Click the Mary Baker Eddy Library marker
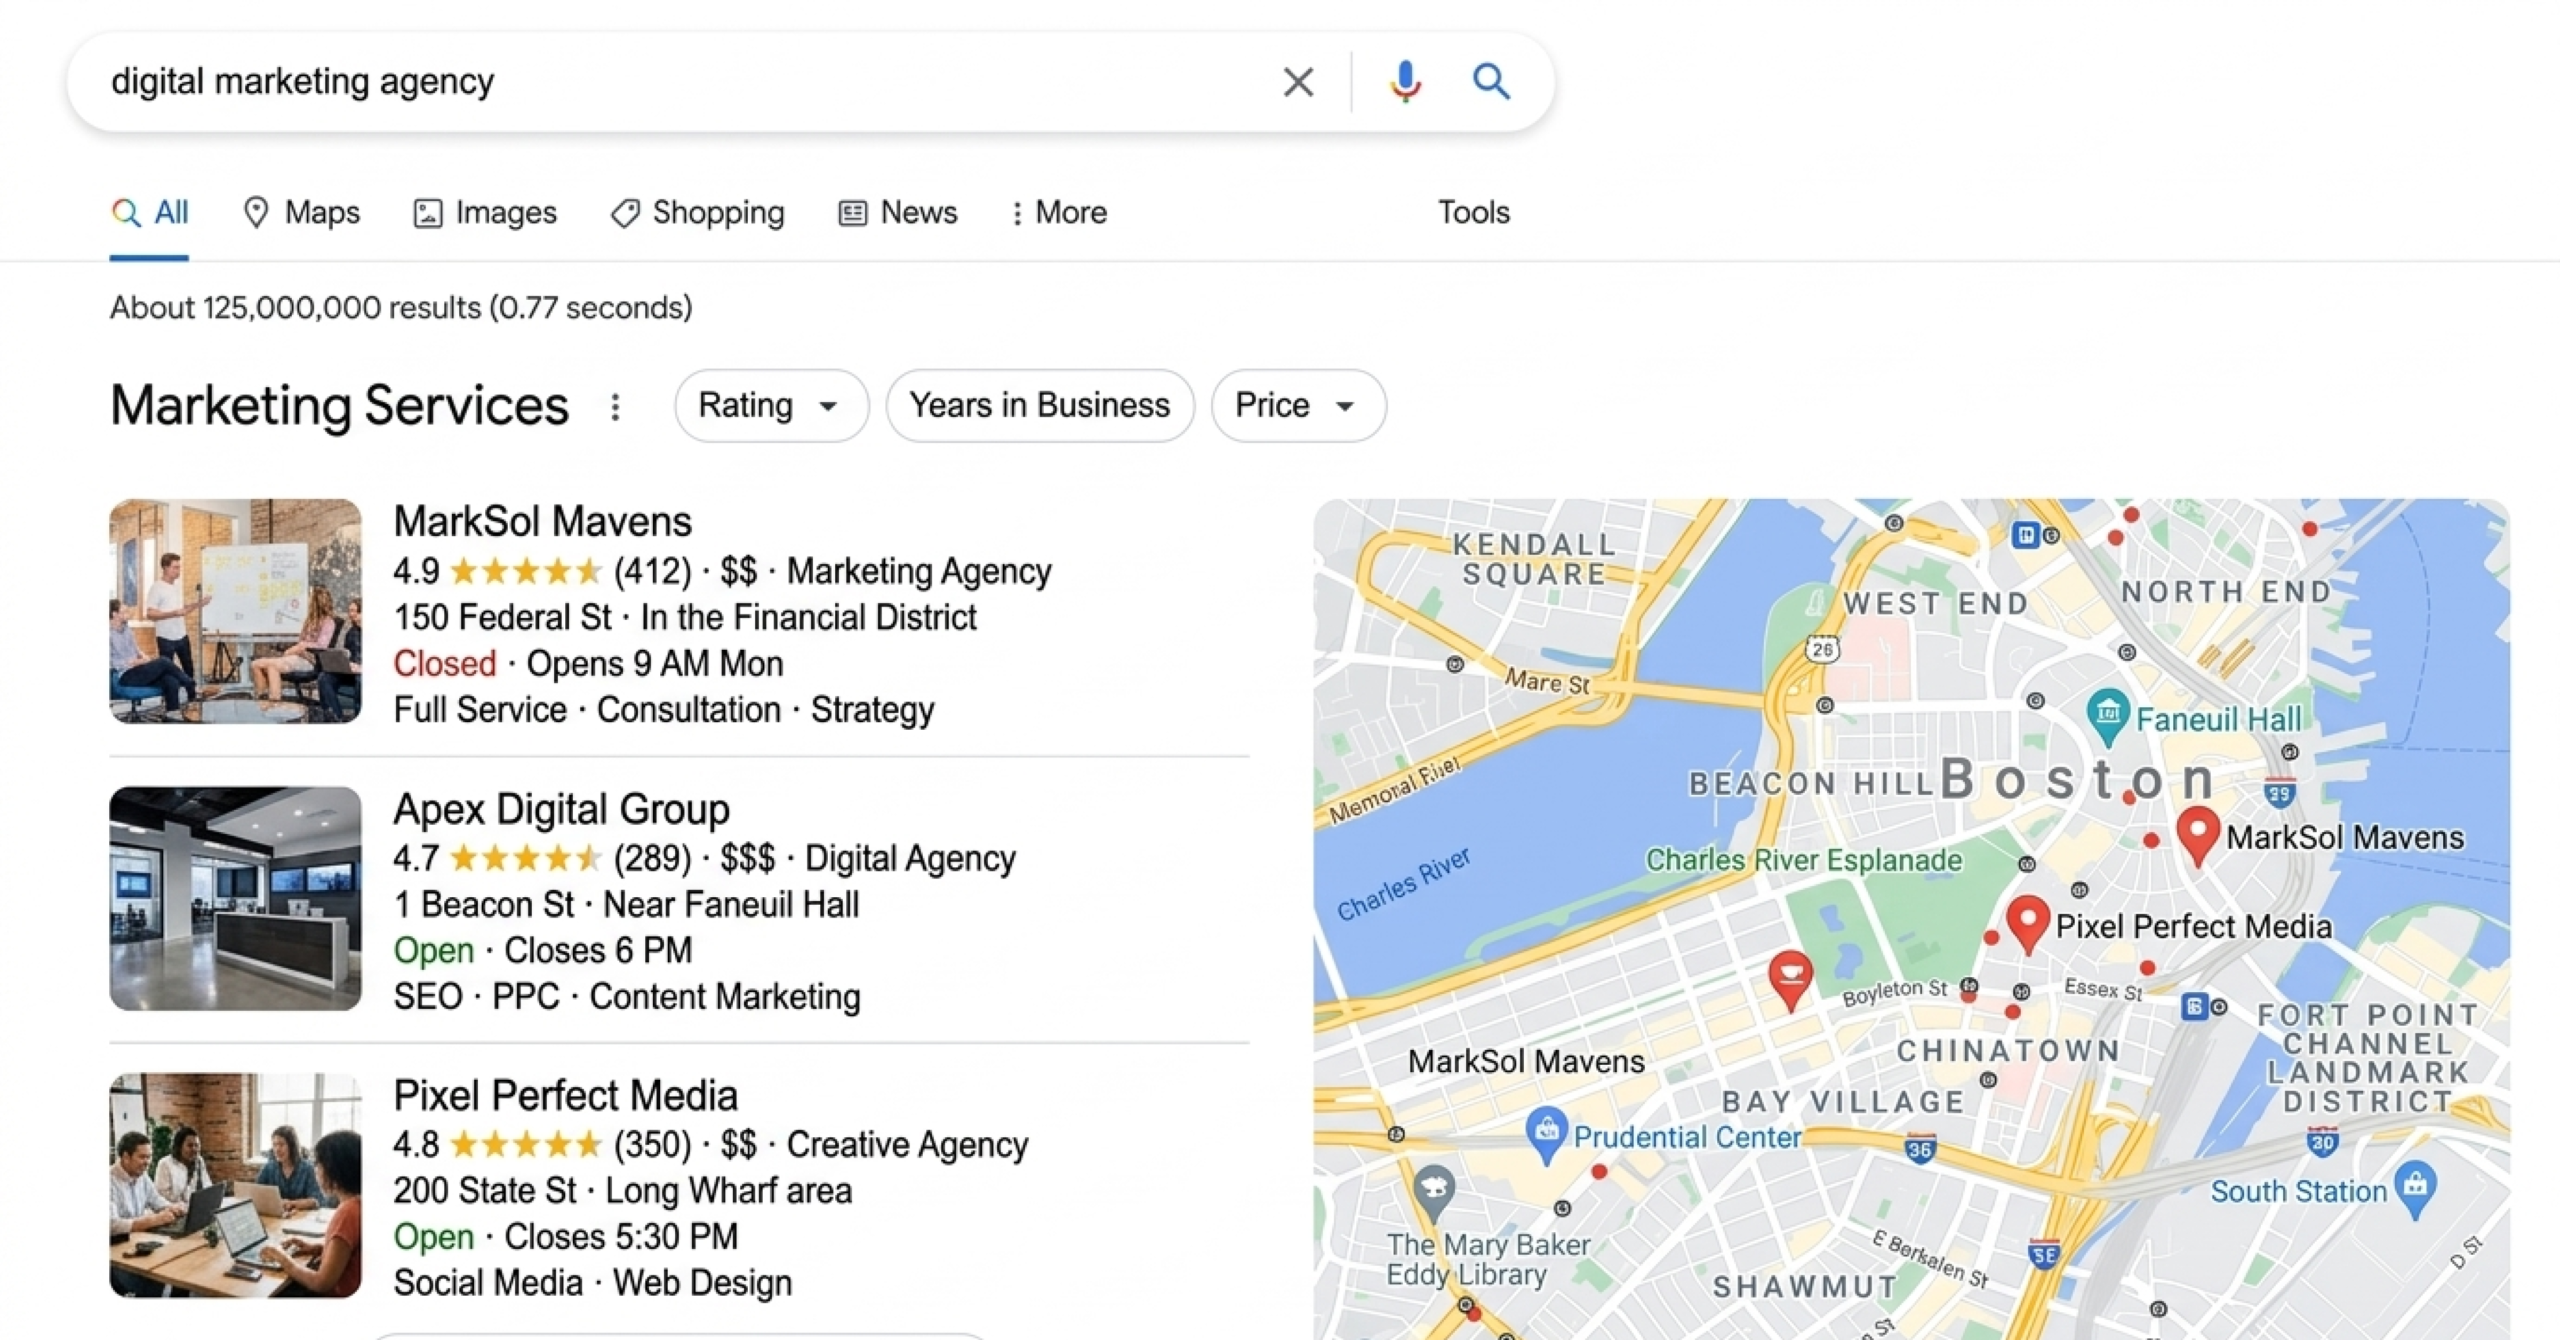This screenshot has height=1340, width=2560. 1434,1192
